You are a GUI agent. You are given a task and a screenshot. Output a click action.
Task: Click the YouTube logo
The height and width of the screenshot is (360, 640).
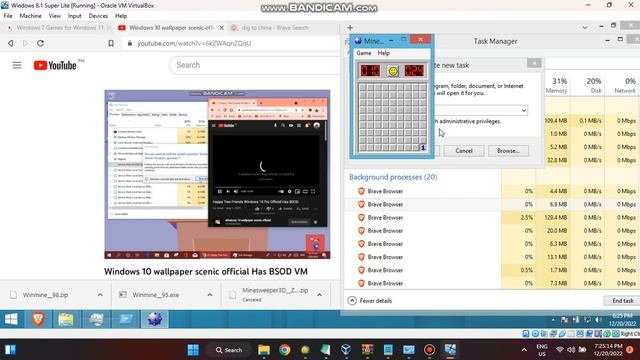[55, 65]
